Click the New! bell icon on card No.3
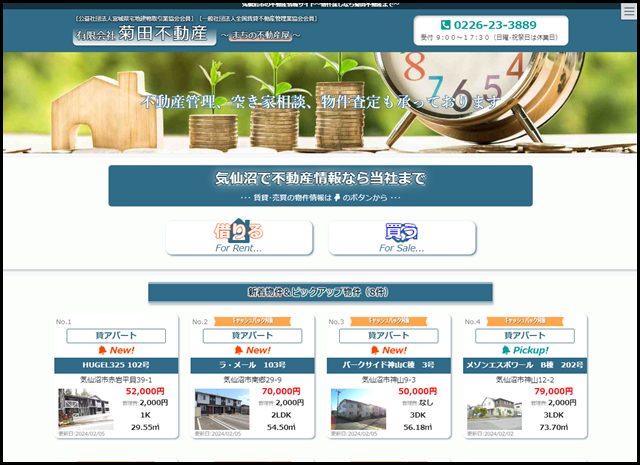 tap(375, 350)
